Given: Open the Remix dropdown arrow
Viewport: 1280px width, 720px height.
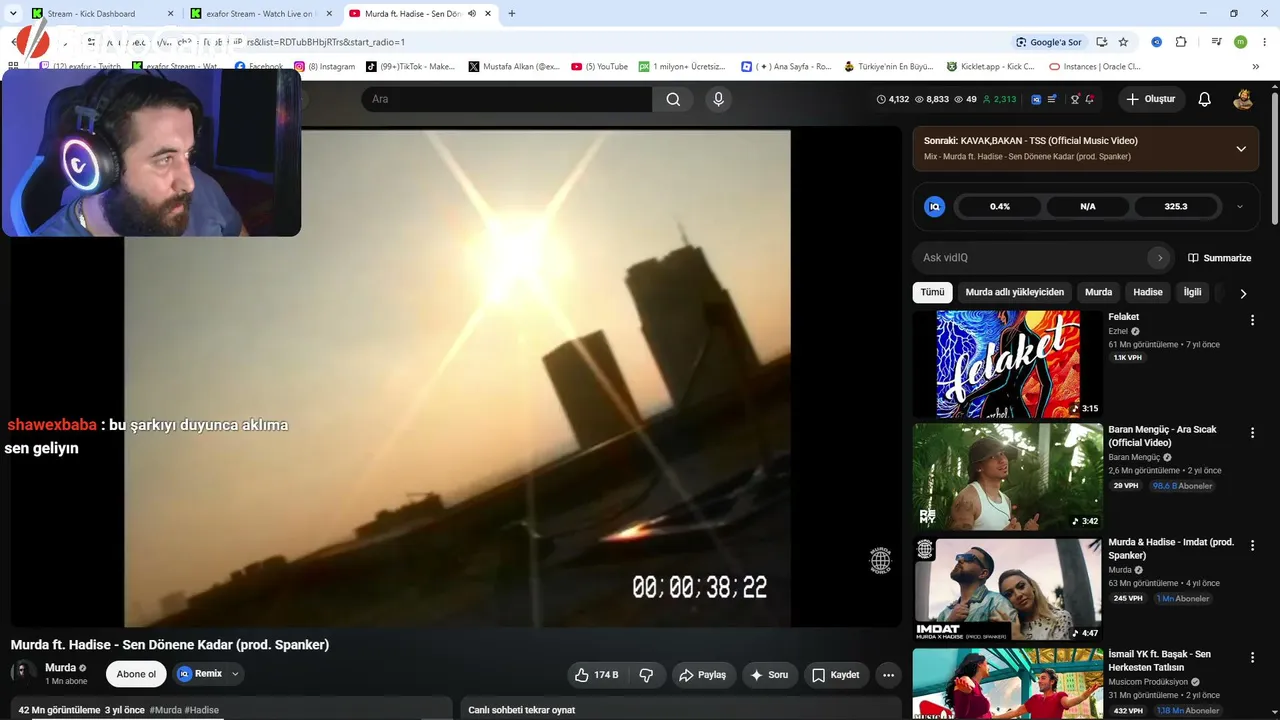Looking at the screenshot, I should click(235, 674).
